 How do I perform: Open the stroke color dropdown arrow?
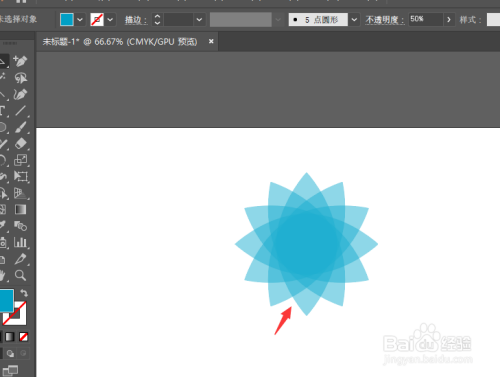[x=110, y=19]
